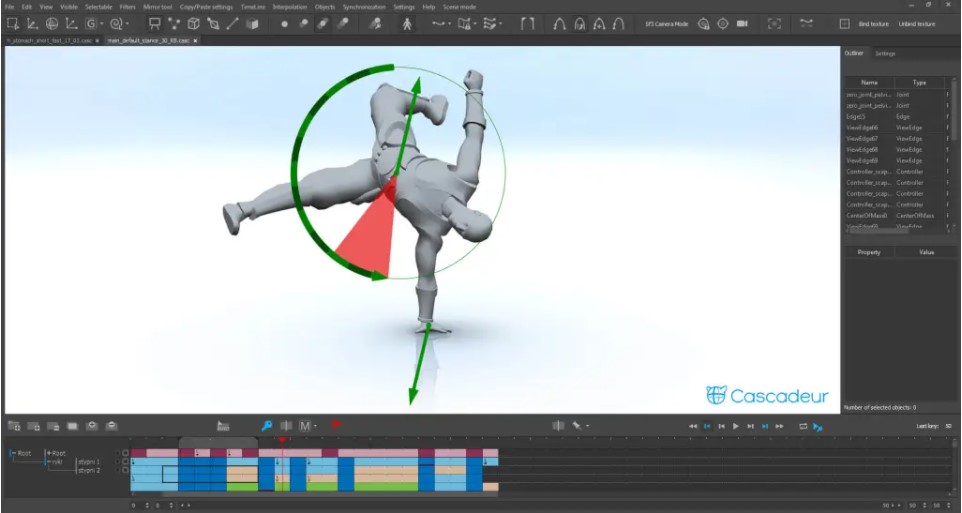Switch to the Settings tab in right panel
This screenshot has height=513, width=962.
click(885, 53)
